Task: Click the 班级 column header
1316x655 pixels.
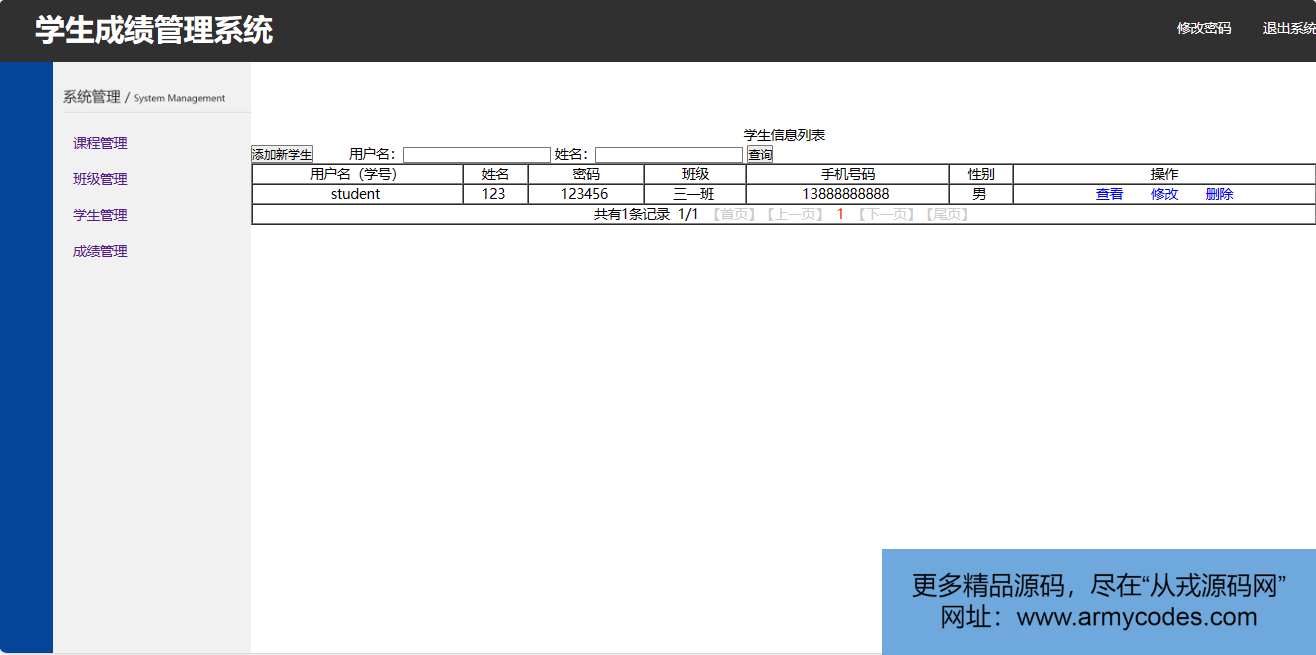Action: [695, 174]
